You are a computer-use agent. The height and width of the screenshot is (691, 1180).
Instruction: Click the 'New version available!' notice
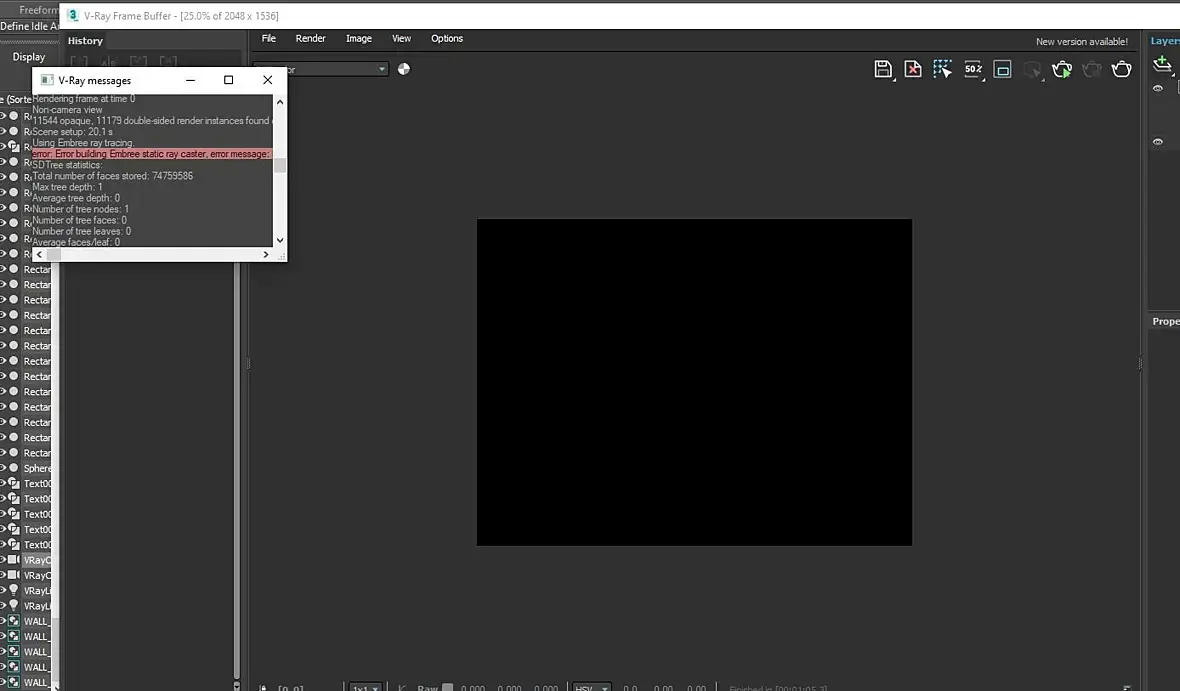point(1081,42)
